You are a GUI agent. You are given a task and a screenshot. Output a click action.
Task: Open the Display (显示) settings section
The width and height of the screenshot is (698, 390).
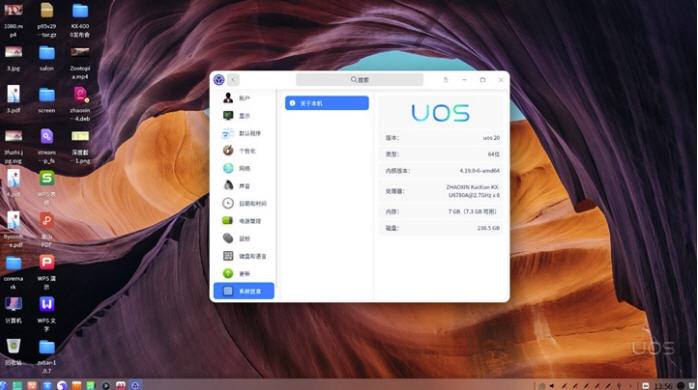(x=244, y=116)
